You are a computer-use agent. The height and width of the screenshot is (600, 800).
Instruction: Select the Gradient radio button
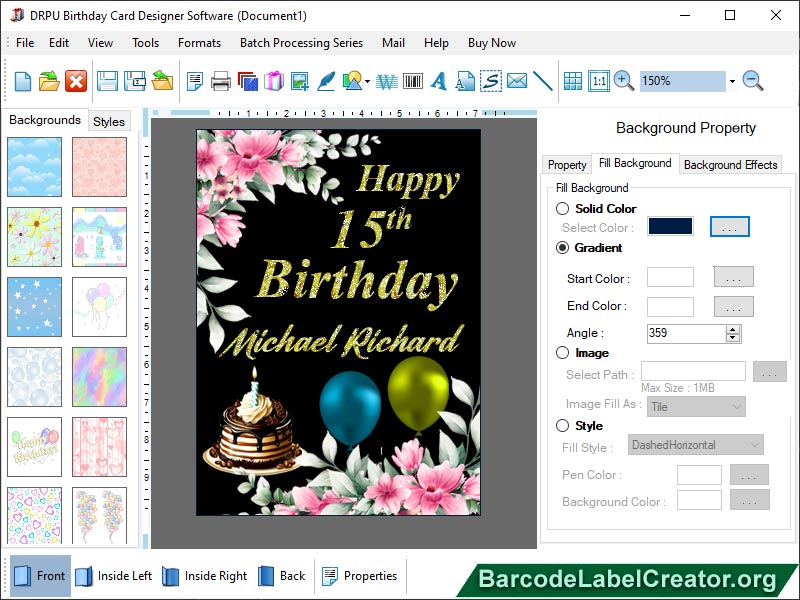point(562,248)
